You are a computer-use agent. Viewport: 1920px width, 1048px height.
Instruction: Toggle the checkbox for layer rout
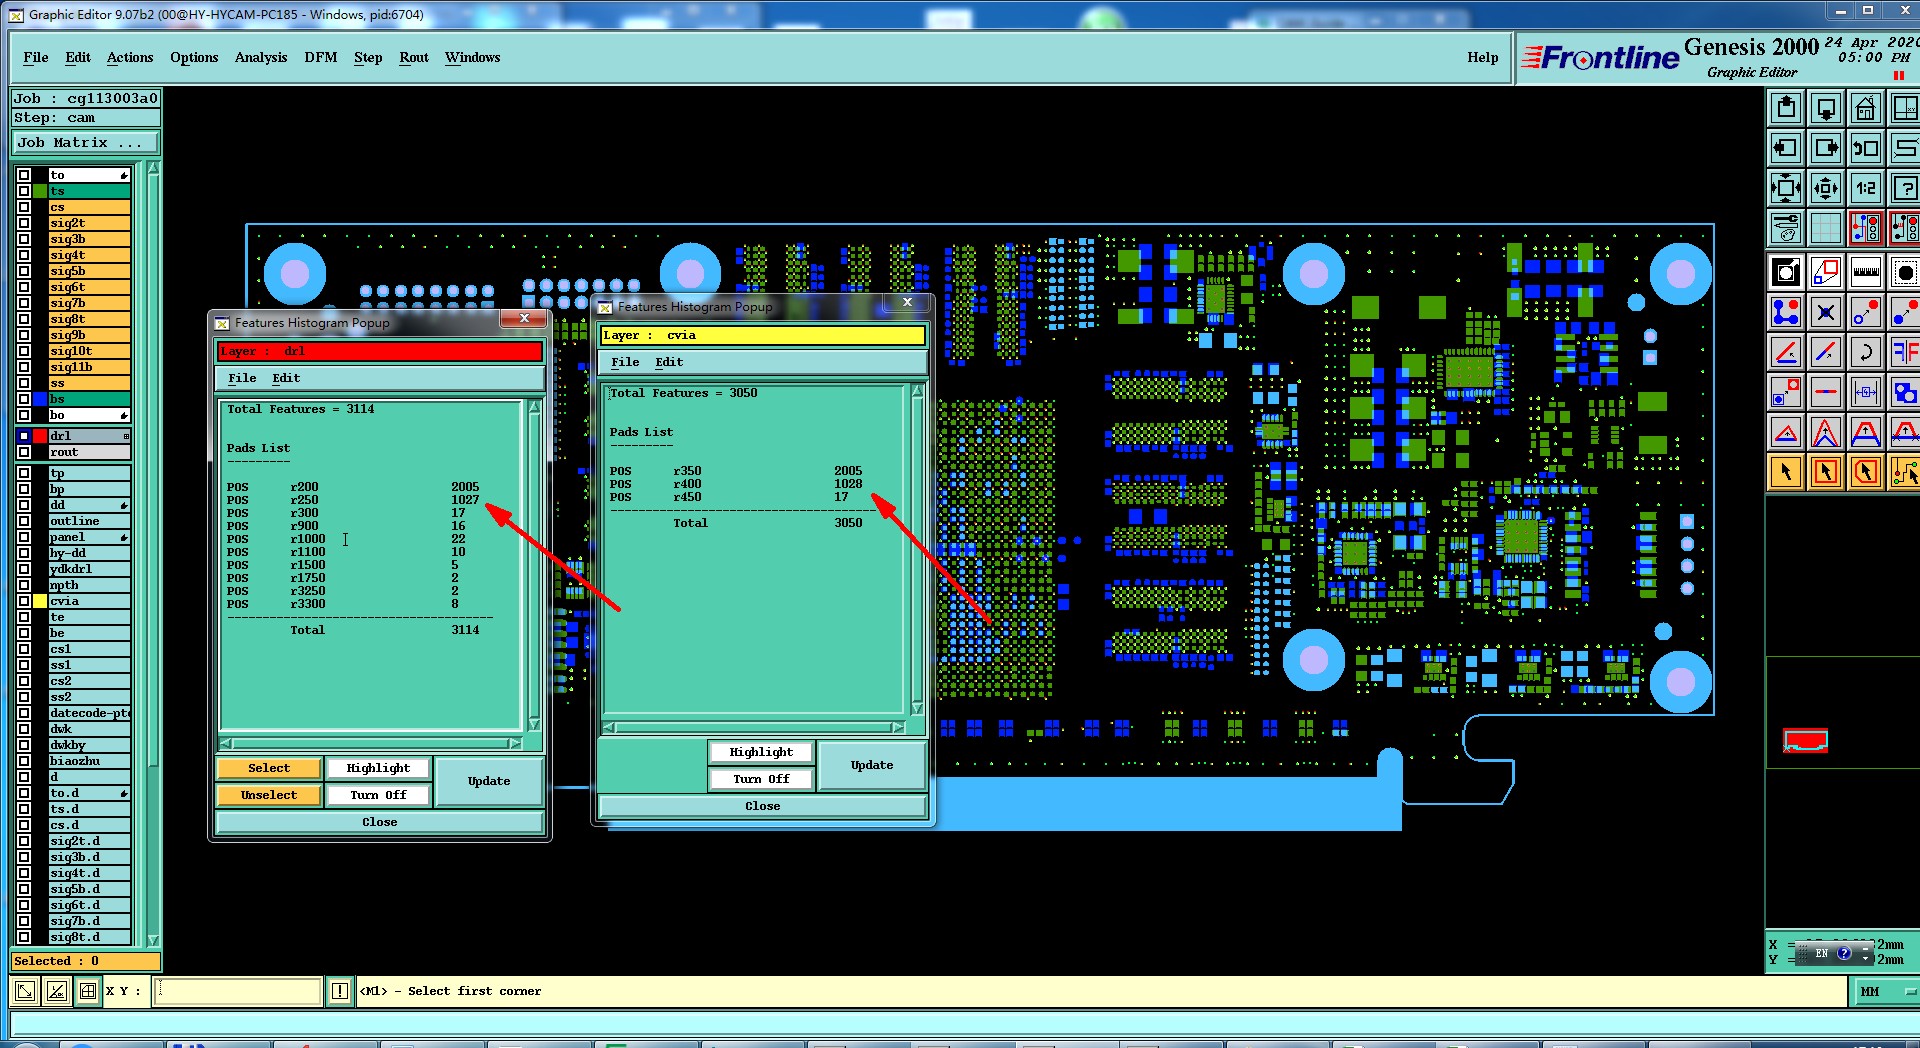[x=24, y=452]
